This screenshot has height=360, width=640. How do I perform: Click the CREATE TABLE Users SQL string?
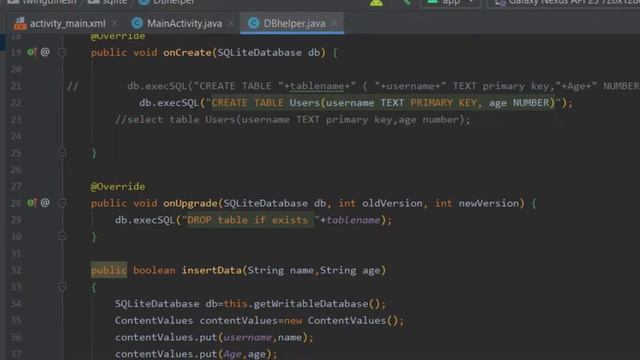coord(383,103)
